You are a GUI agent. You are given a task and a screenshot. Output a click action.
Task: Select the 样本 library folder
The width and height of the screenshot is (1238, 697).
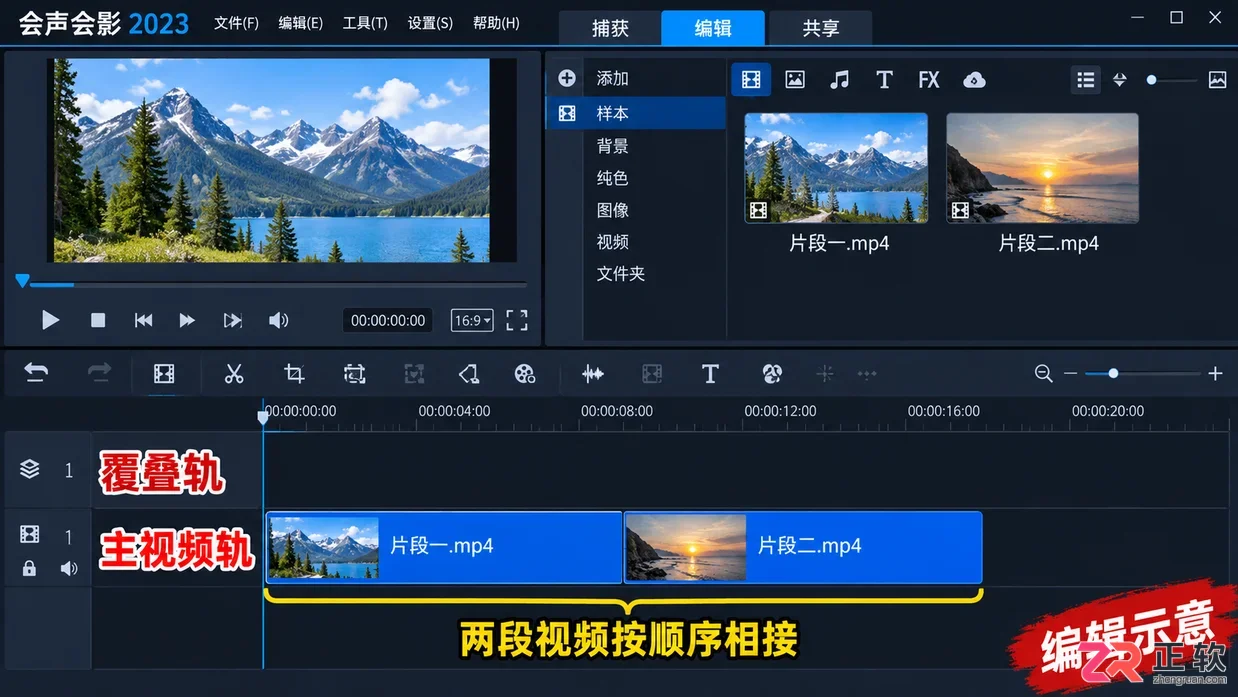click(635, 113)
